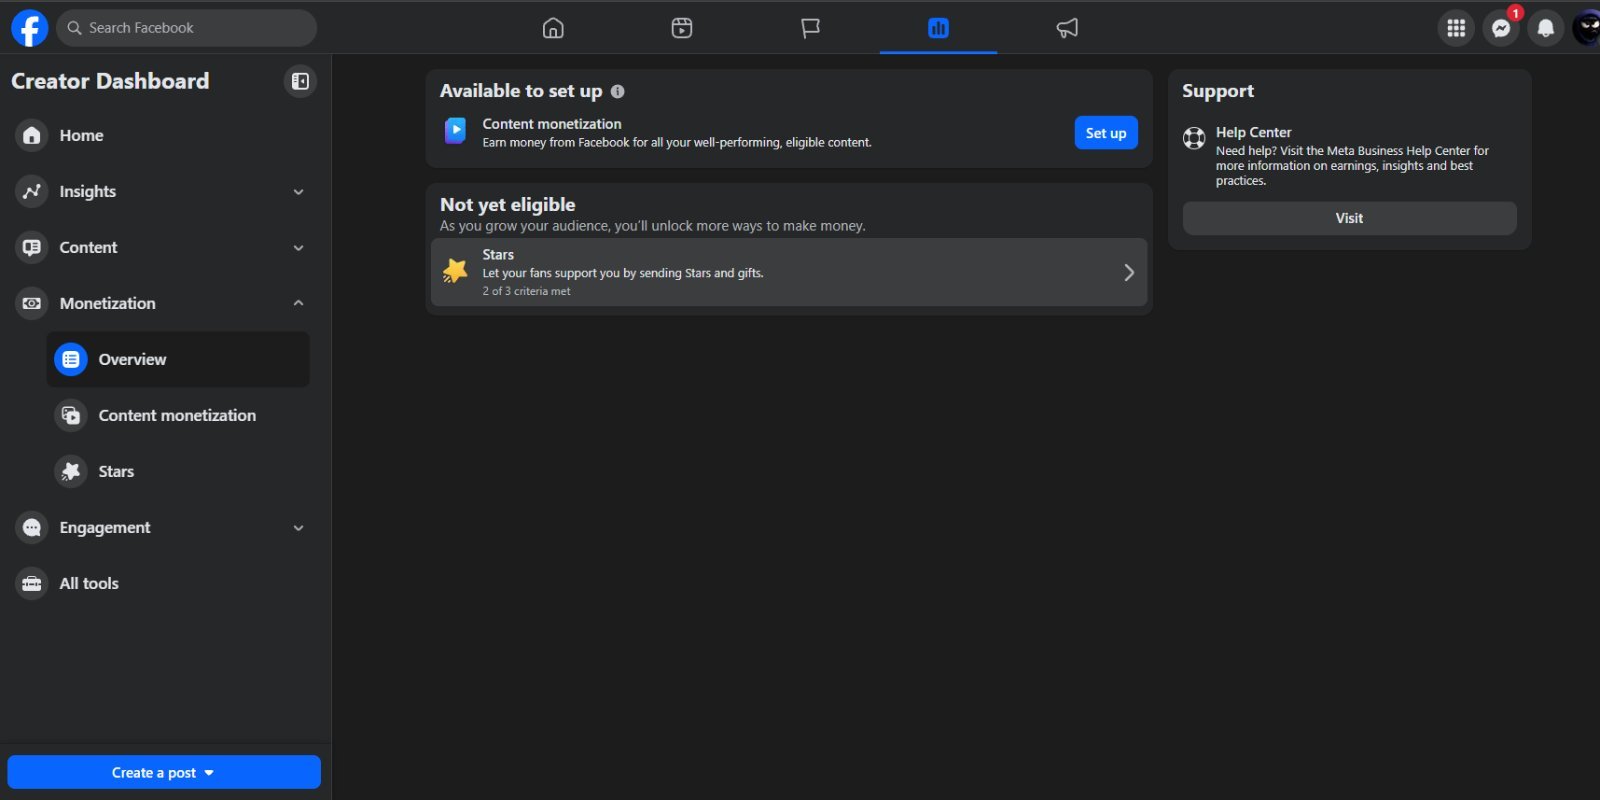
Task: Click the Support heading
Action: 1218,91
